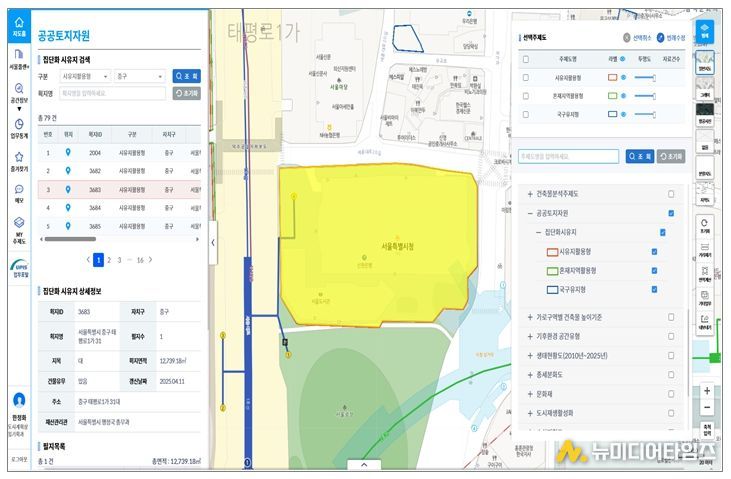Viewport: 731px width, 479px height.
Task: Open the 업무통계 chart icon
Action: [x=18, y=127]
